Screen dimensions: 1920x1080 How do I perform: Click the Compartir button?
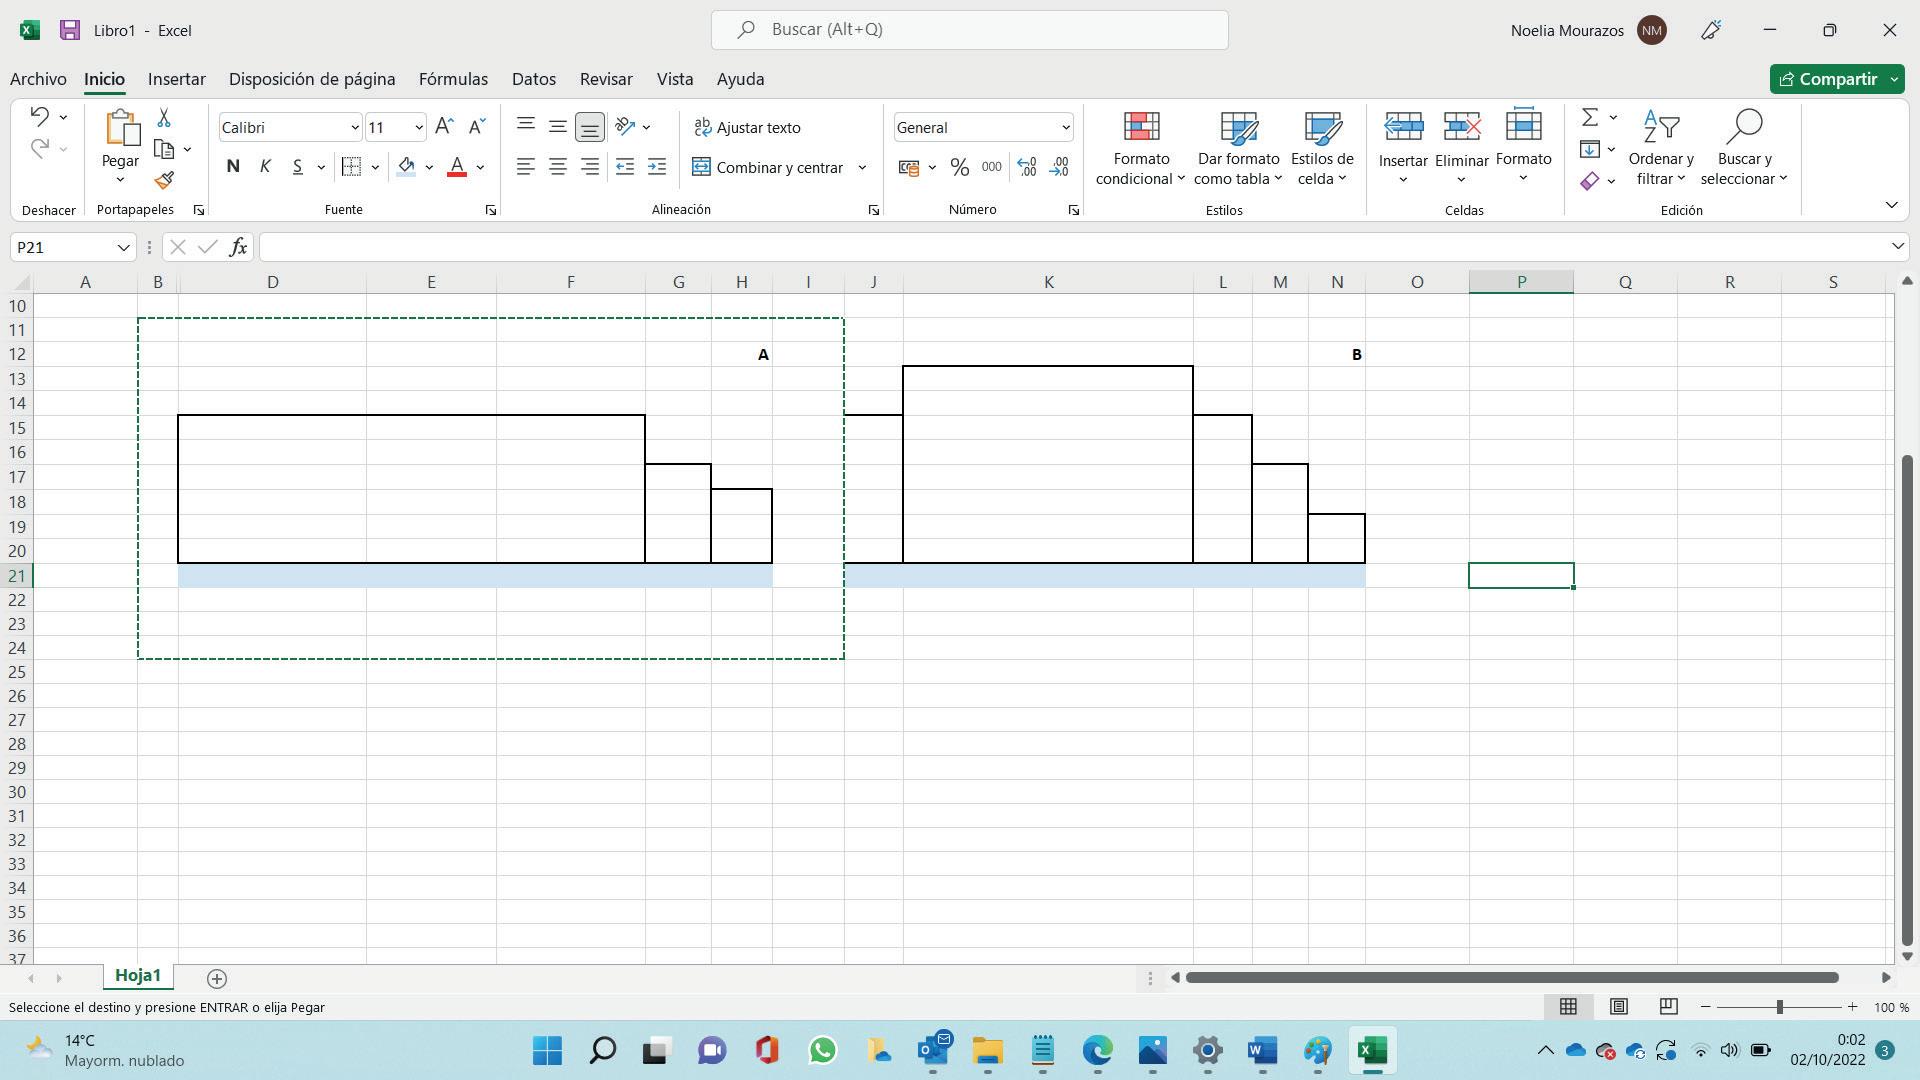pos(1826,79)
